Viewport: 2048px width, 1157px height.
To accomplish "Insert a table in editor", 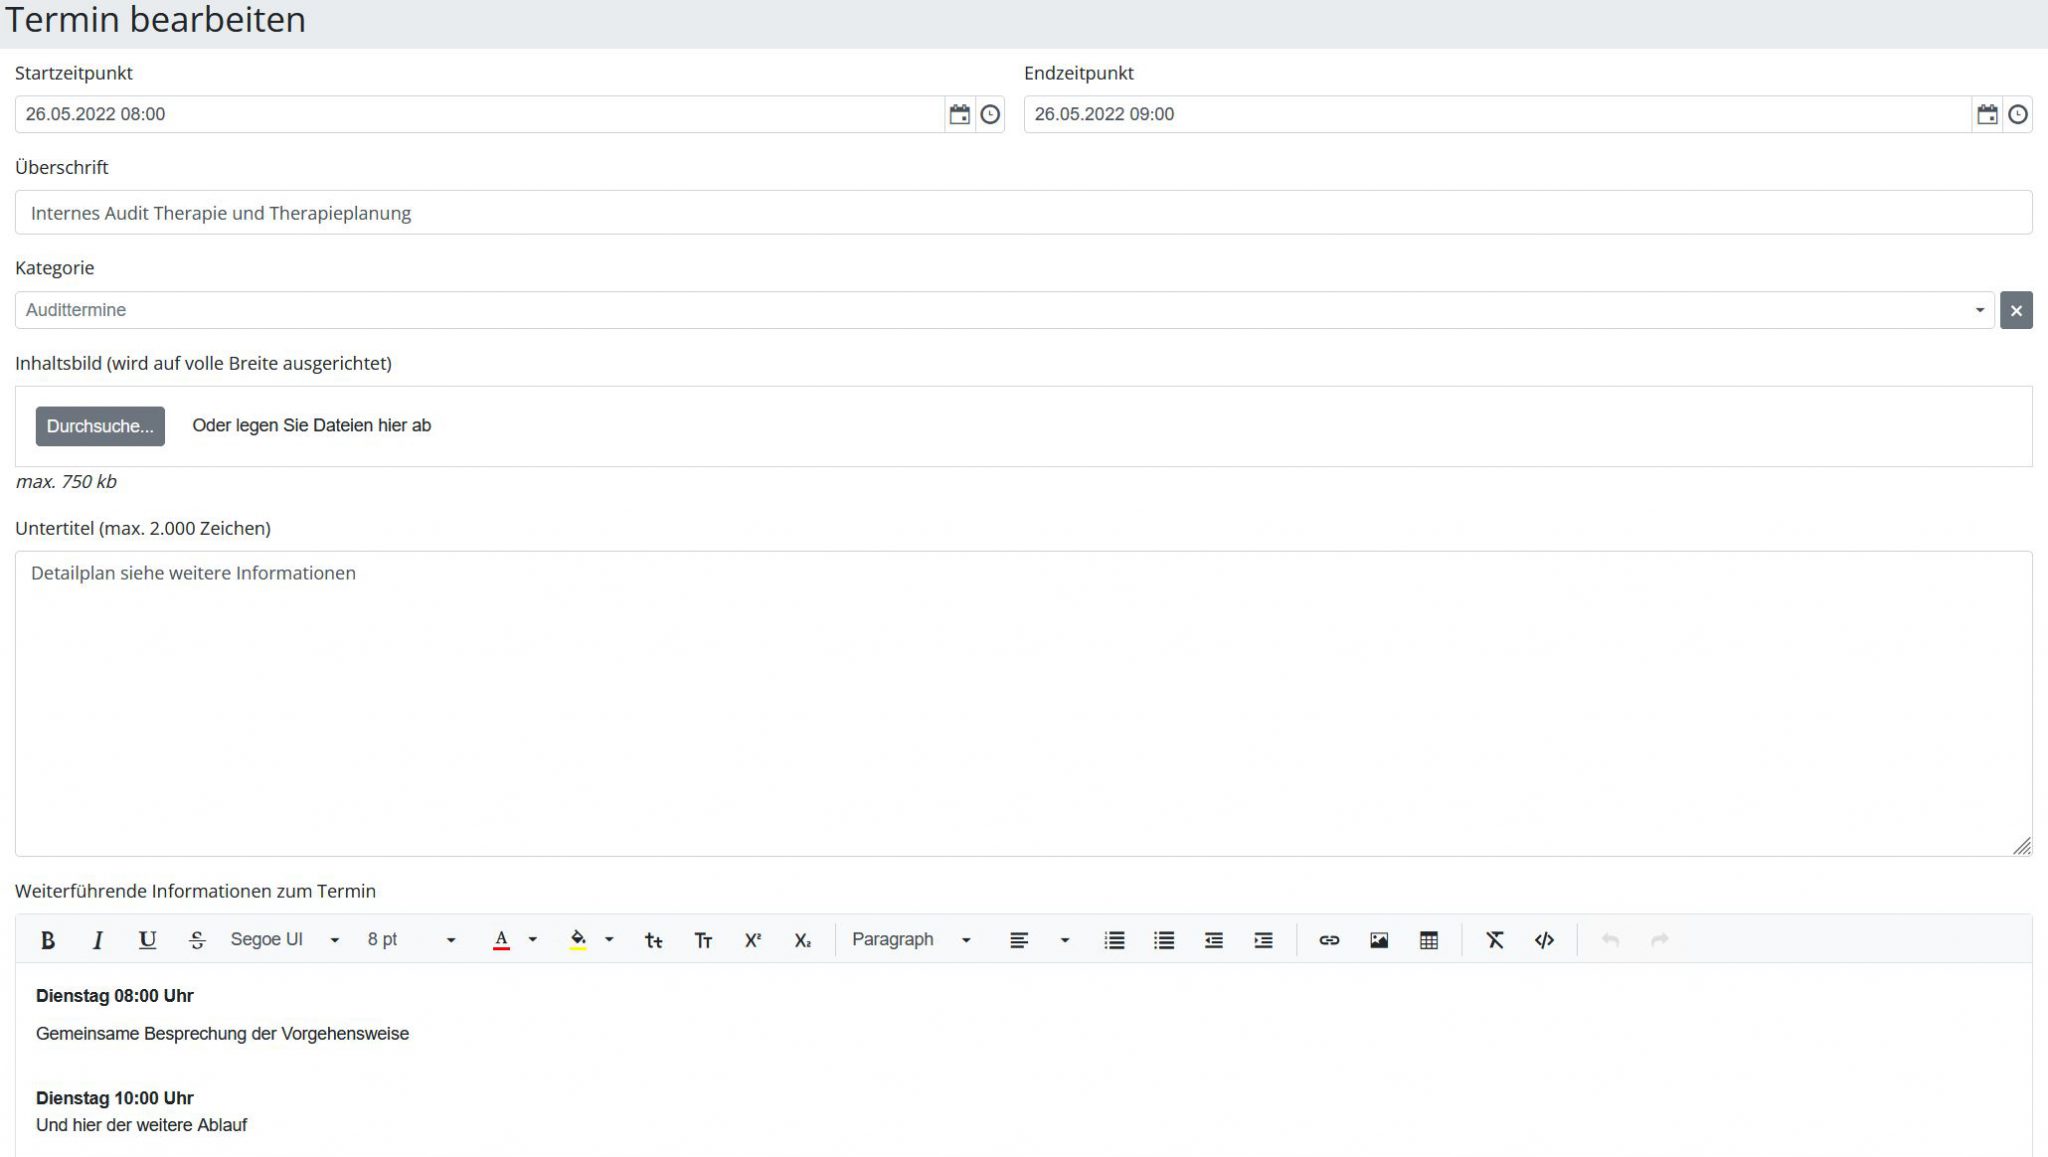I will coord(1429,940).
